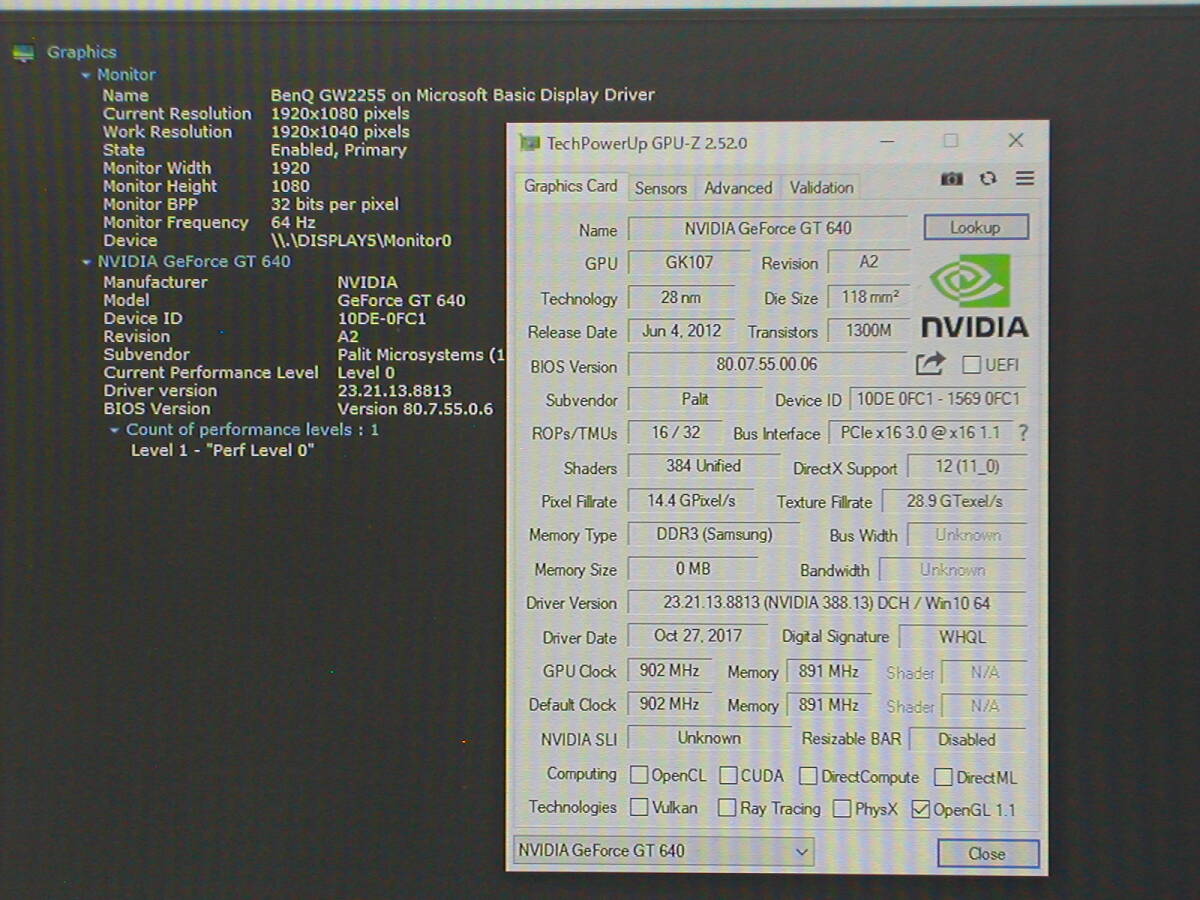Viewport: 1200px width, 900px height.
Task: Click the Name field NVIDIA GeForce GT 640
Action: 768,229
